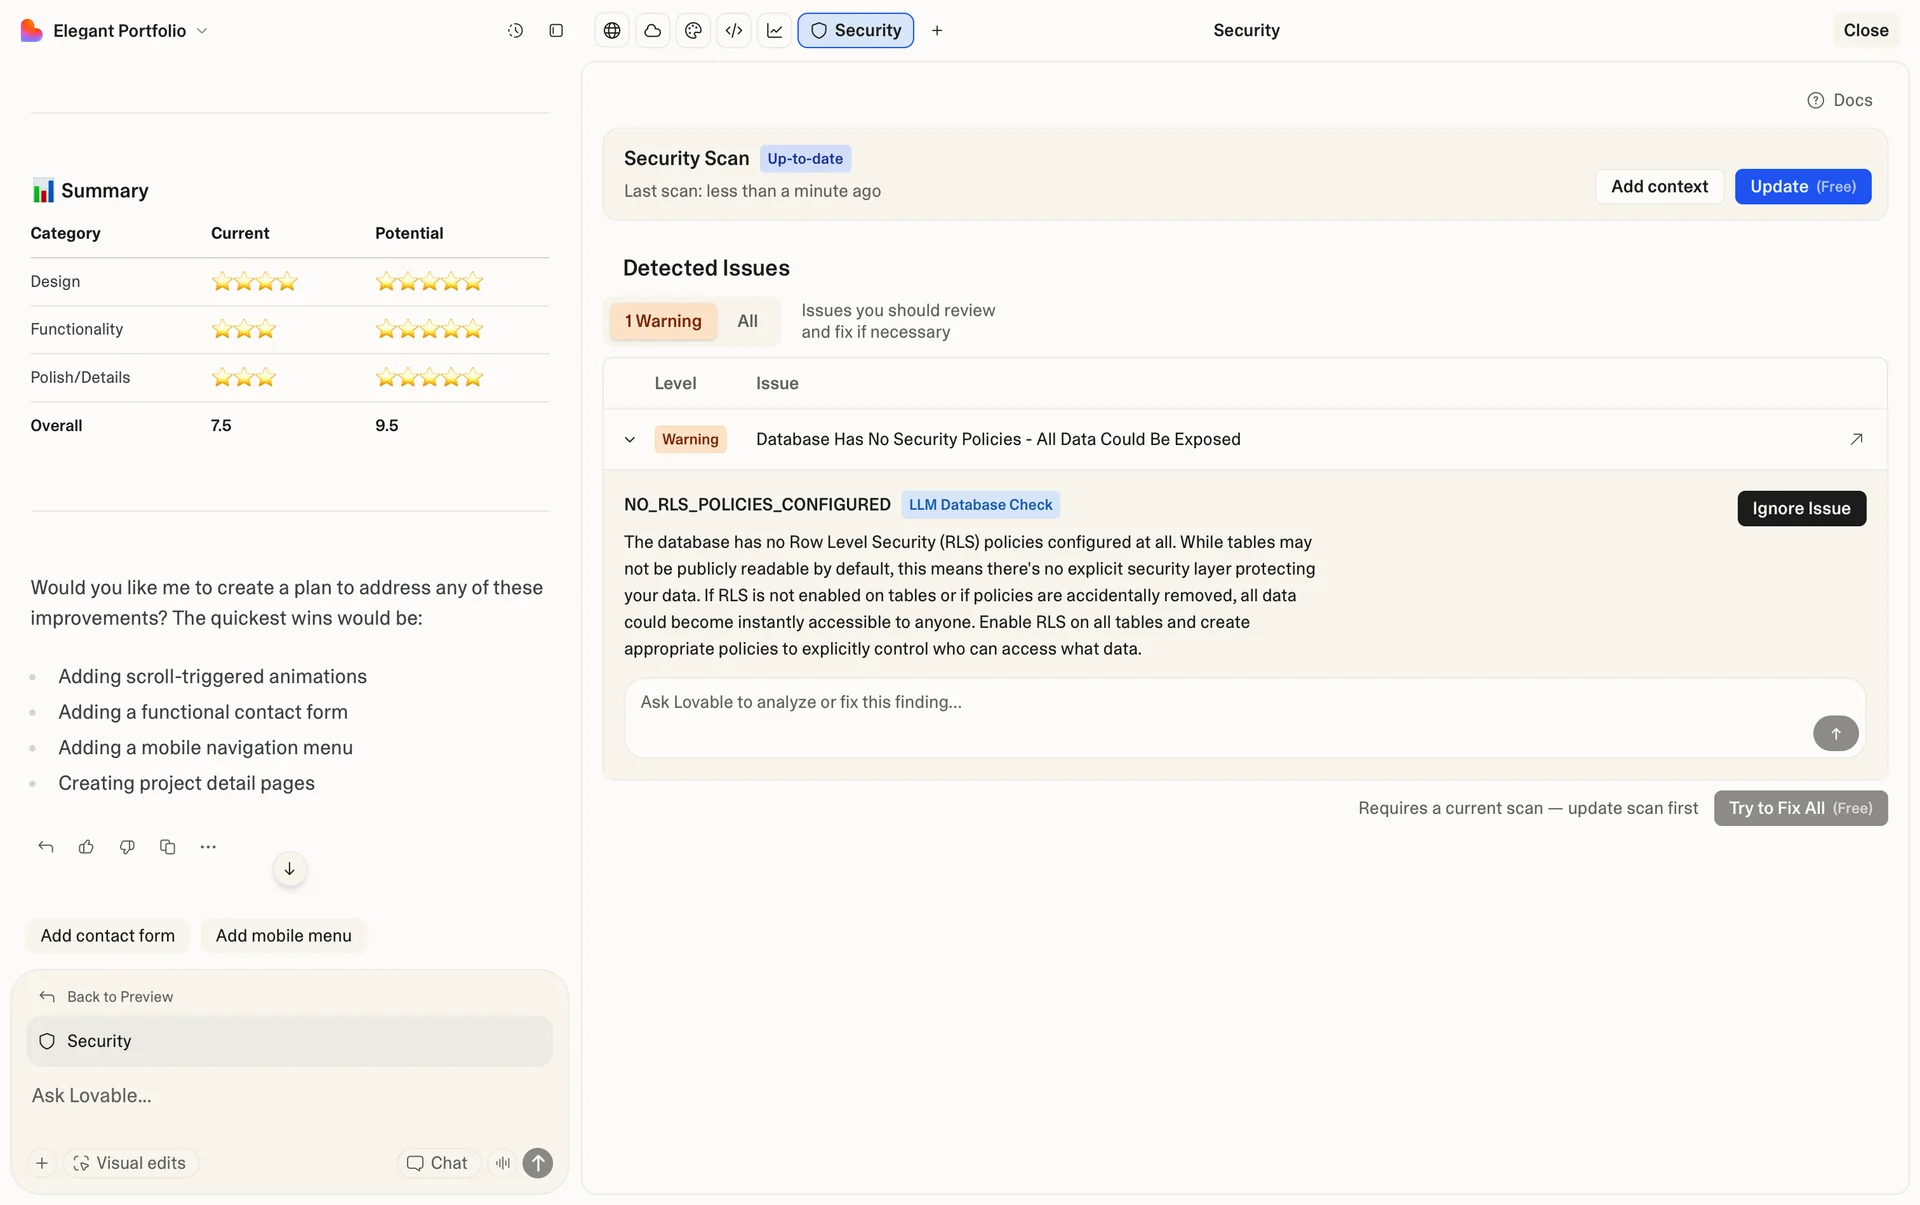The height and width of the screenshot is (1205, 1920).
Task: Open the globe preview icon
Action: pyautogui.click(x=612, y=31)
